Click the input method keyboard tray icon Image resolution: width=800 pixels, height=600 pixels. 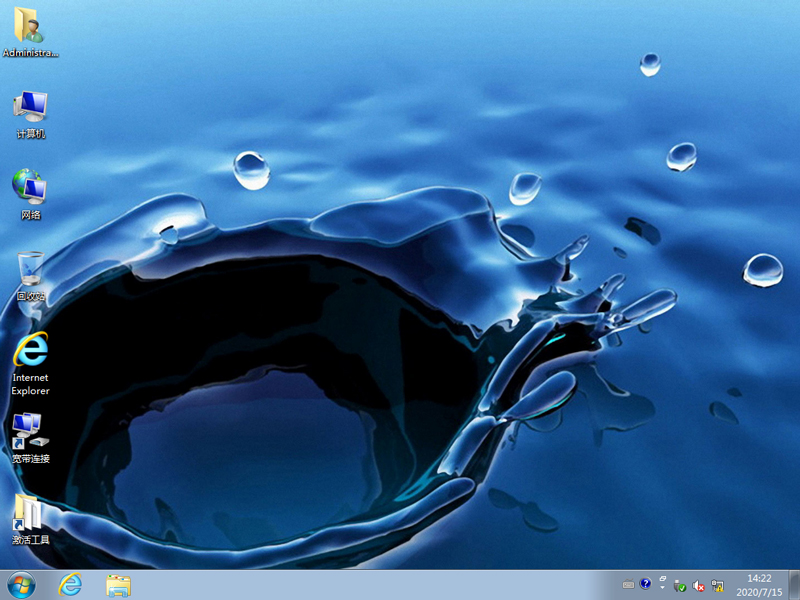click(x=628, y=585)
